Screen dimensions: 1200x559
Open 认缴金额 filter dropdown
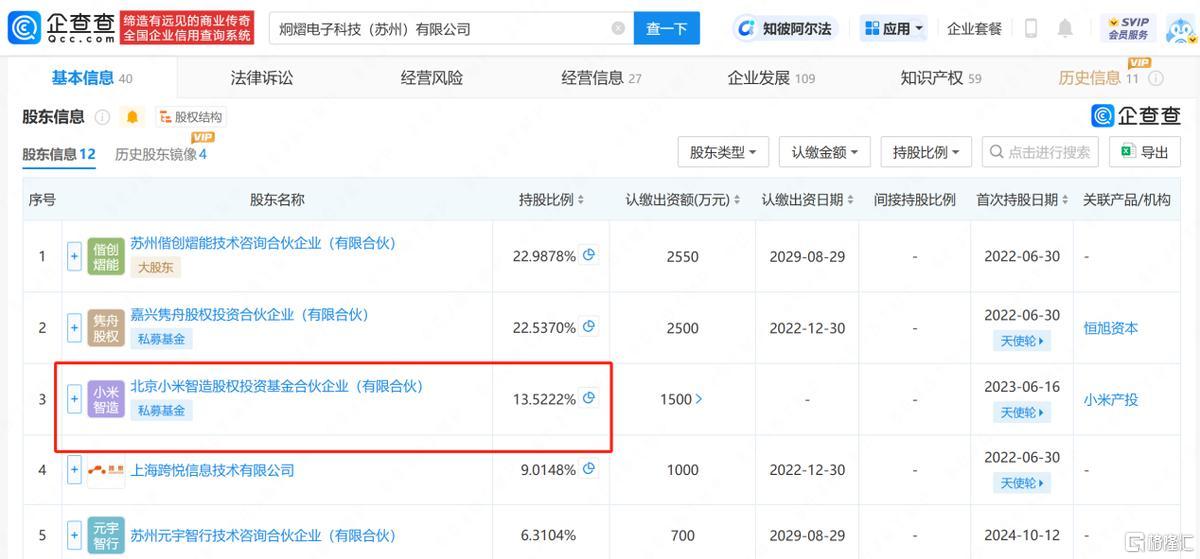tap(825, 152)
